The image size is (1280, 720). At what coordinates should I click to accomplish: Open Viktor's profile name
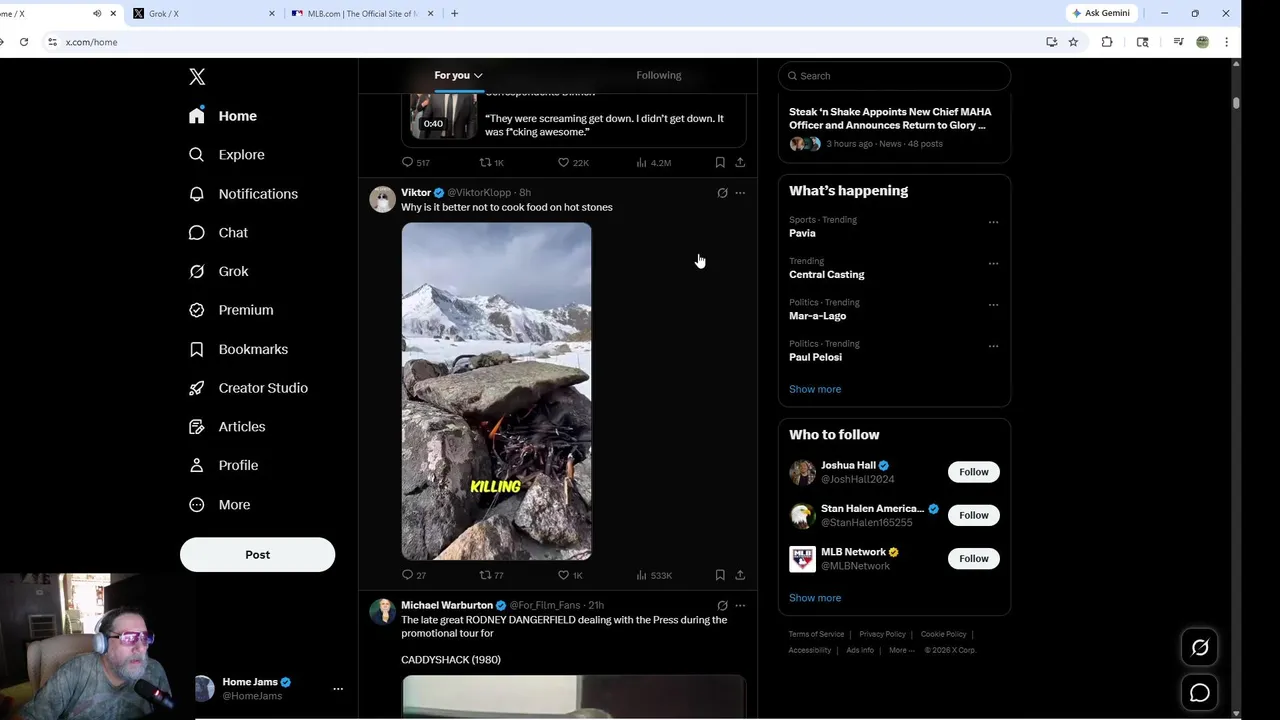[416, 192]
